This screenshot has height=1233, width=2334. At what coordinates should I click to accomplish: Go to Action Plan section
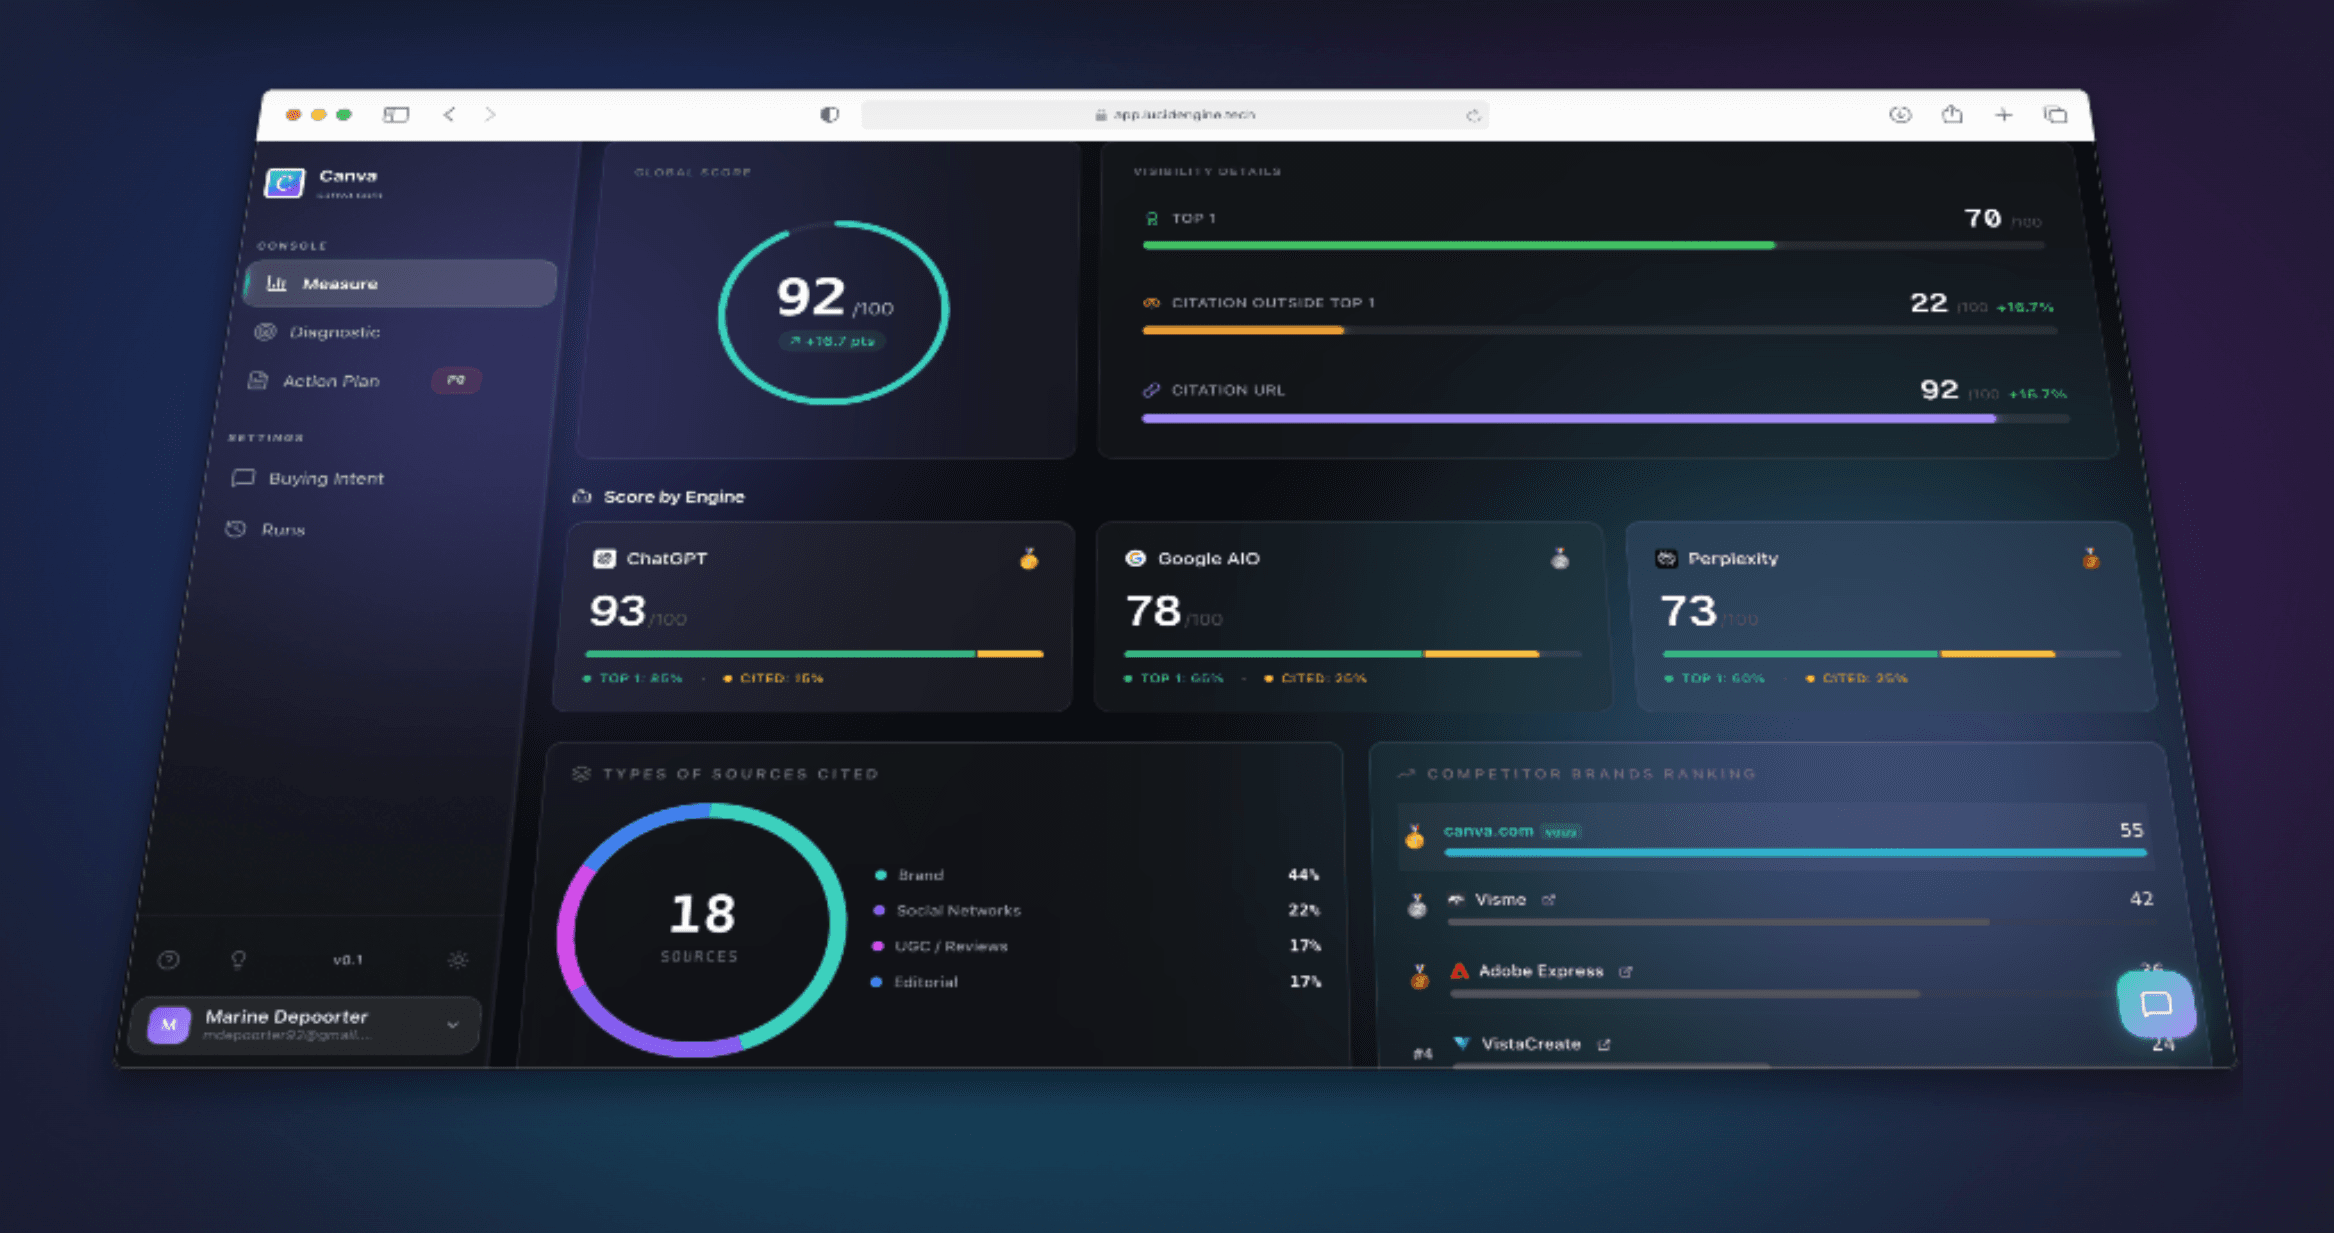click(331, 381)
